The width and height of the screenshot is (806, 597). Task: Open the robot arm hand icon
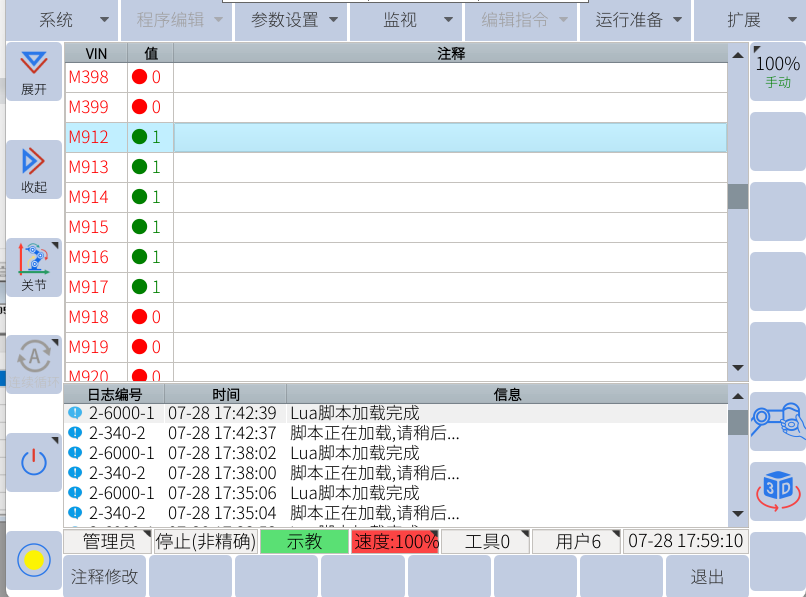click(x=778, y=420)
